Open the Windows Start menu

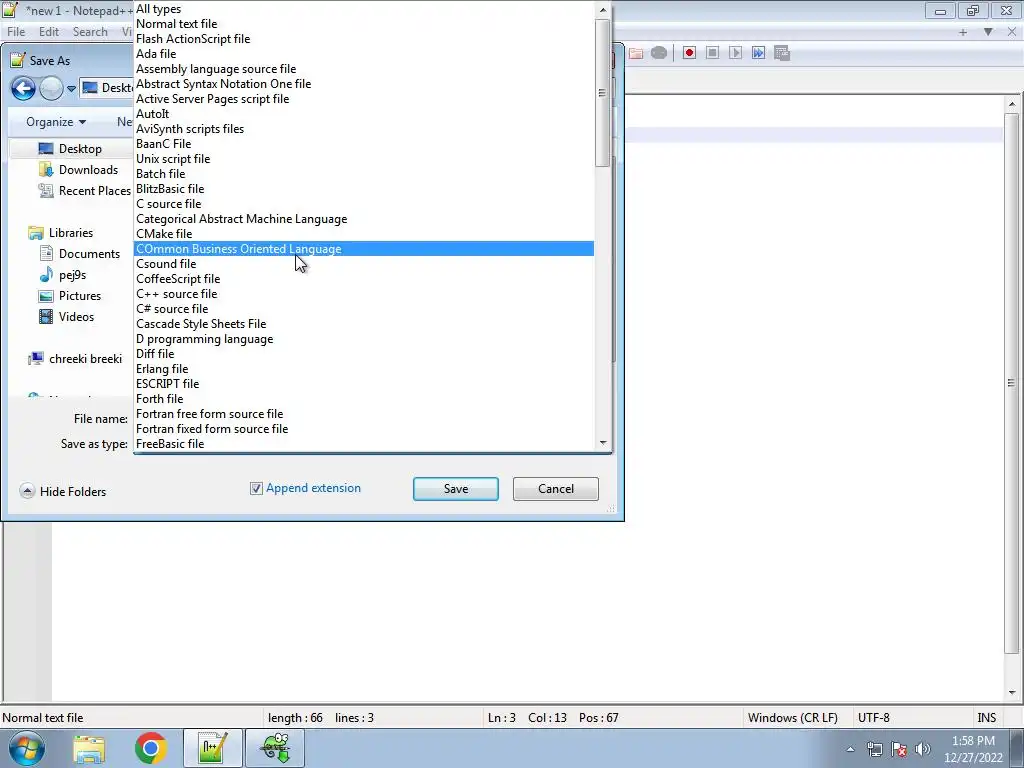(x=26, y=748)
